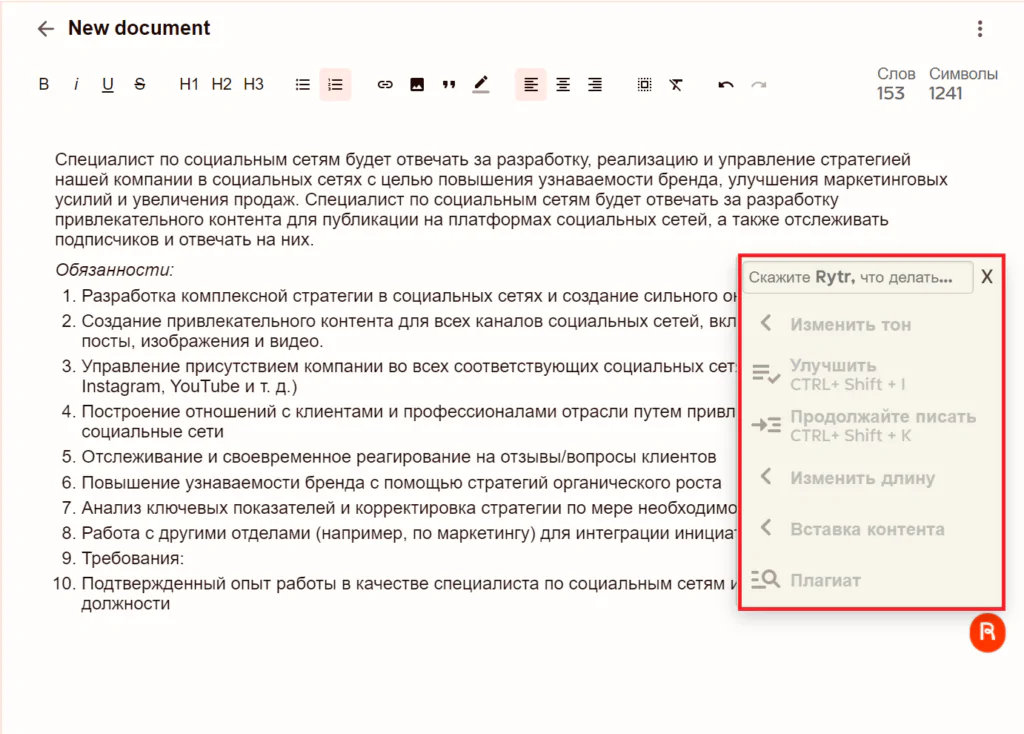This screenshot has width=1024, height=734.
Task: Apply H2 heading style
Action: [221, 84]
